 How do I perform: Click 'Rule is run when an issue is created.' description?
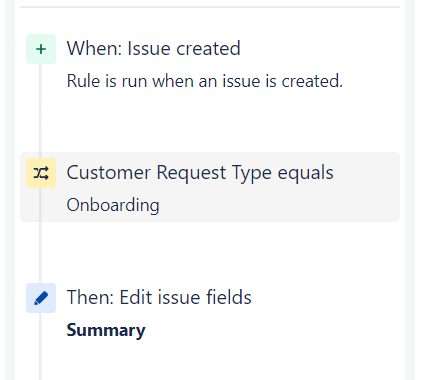(205, 81)
